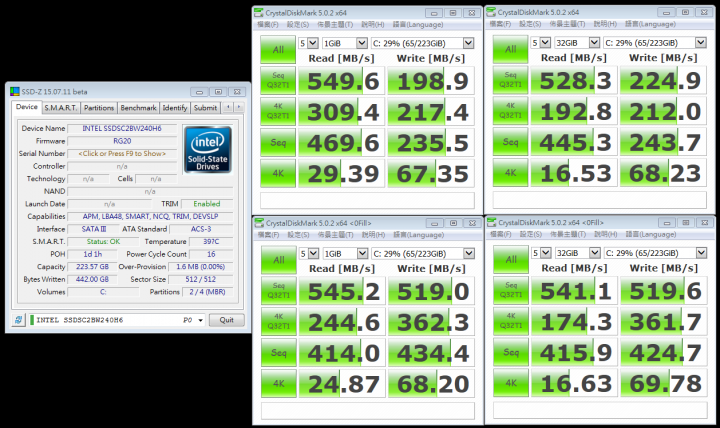Image resolution: width=720 pixels, height=428 pixels.
Task: Run 4K test next to 16.63 result
Action: (x=511, y=383)
